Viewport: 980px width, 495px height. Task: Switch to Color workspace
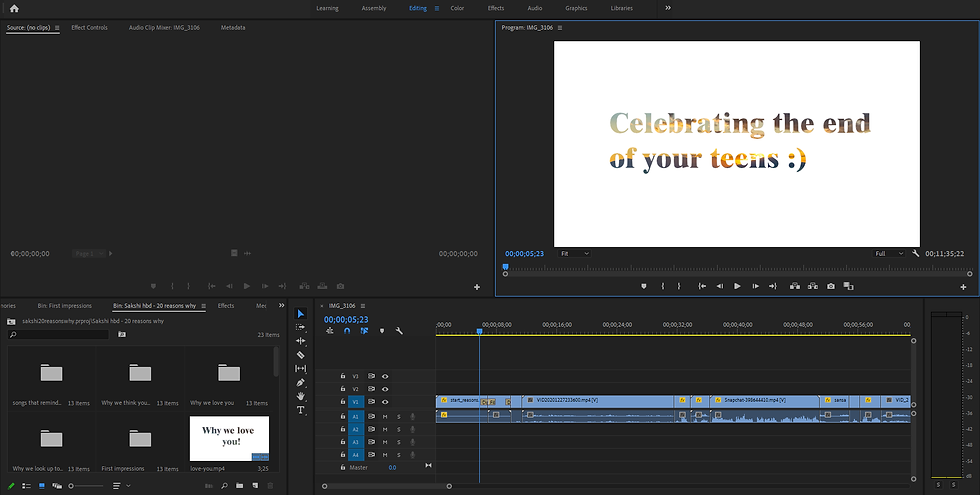[458, 8]
